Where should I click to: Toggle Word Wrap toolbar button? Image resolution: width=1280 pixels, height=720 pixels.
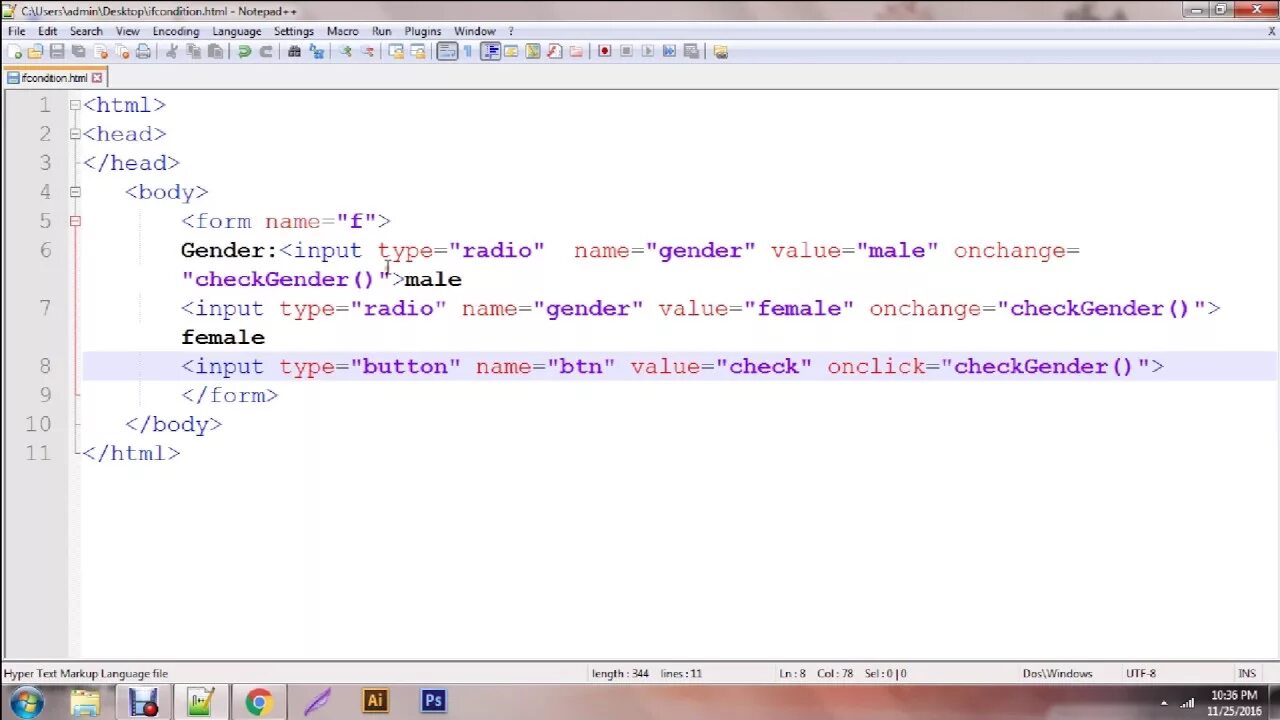pyautogui.click(x=447, y=52)
